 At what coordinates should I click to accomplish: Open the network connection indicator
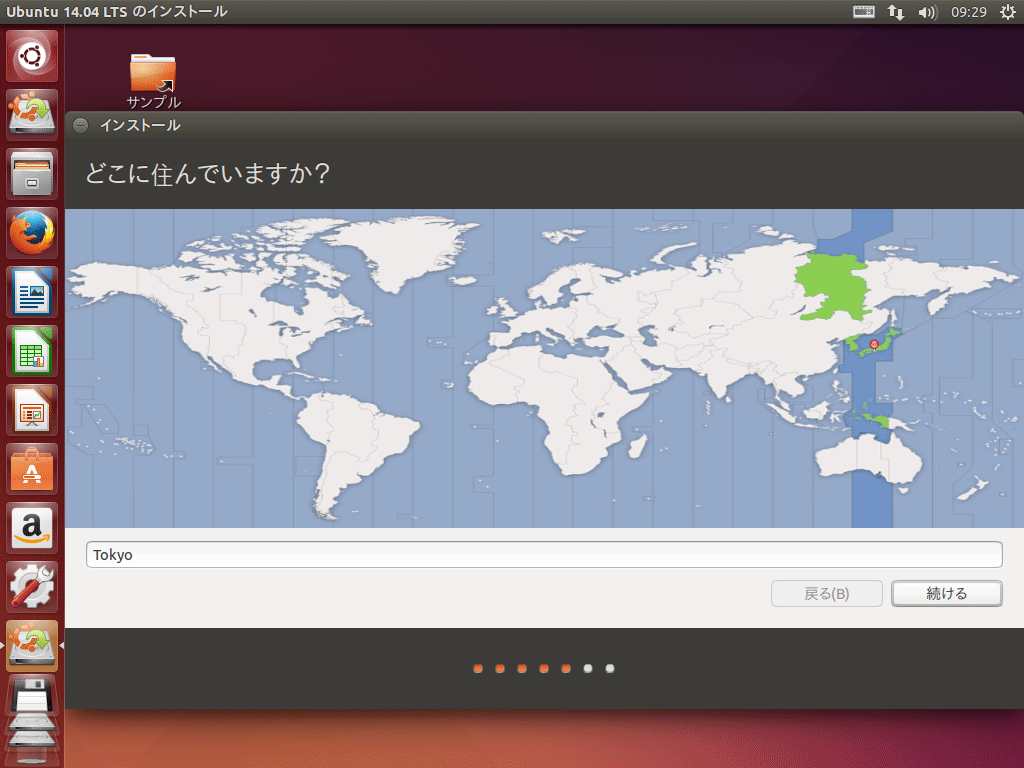click(x=895, y=12)
